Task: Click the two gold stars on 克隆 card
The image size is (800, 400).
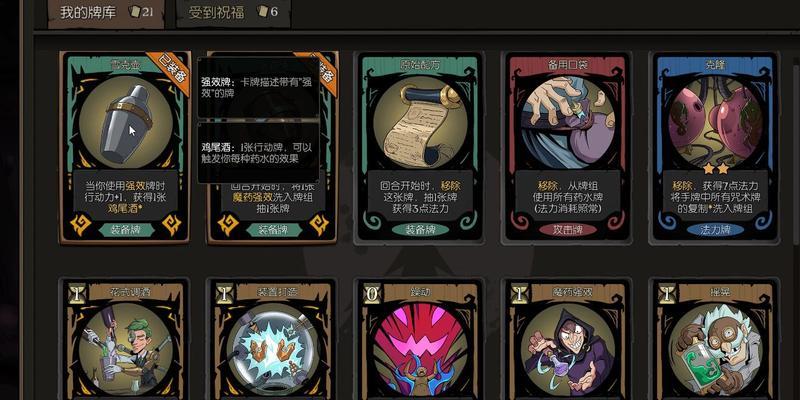Action: pyautogui.click(x=714, y=169)
